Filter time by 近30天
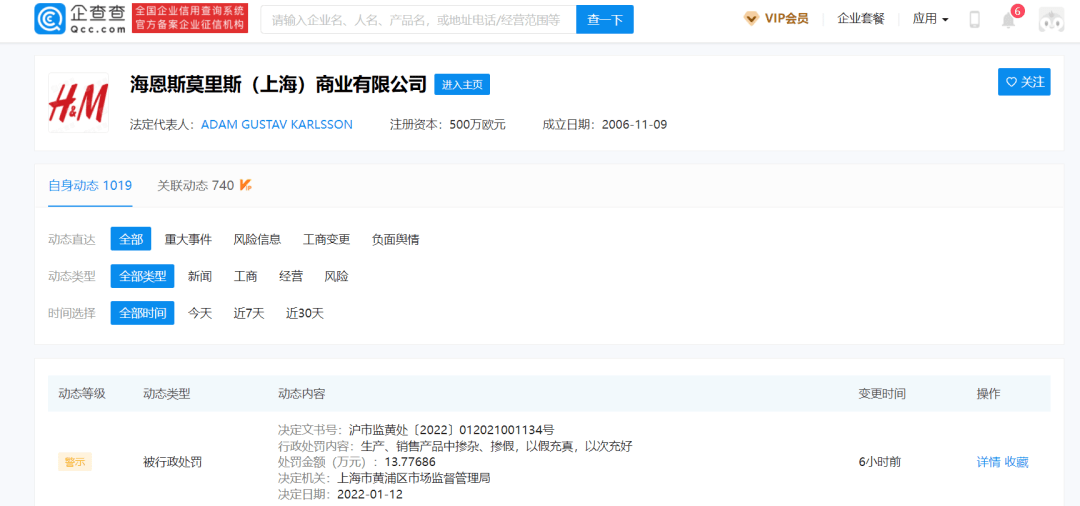 [x=304, y=313]
